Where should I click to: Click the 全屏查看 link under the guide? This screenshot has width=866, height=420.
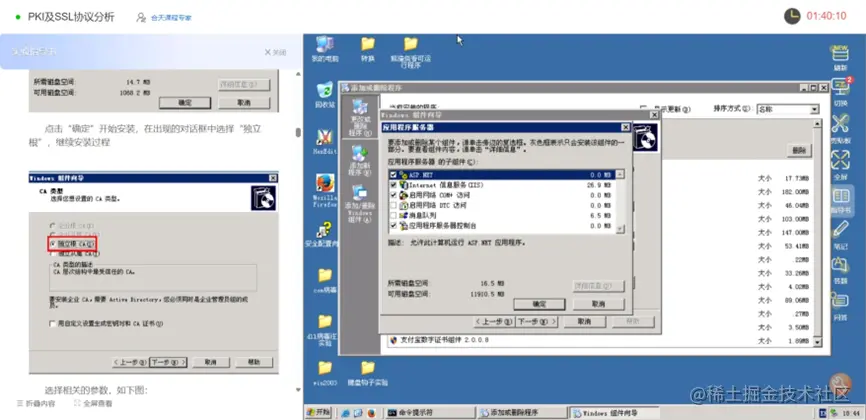pos(93,403)
